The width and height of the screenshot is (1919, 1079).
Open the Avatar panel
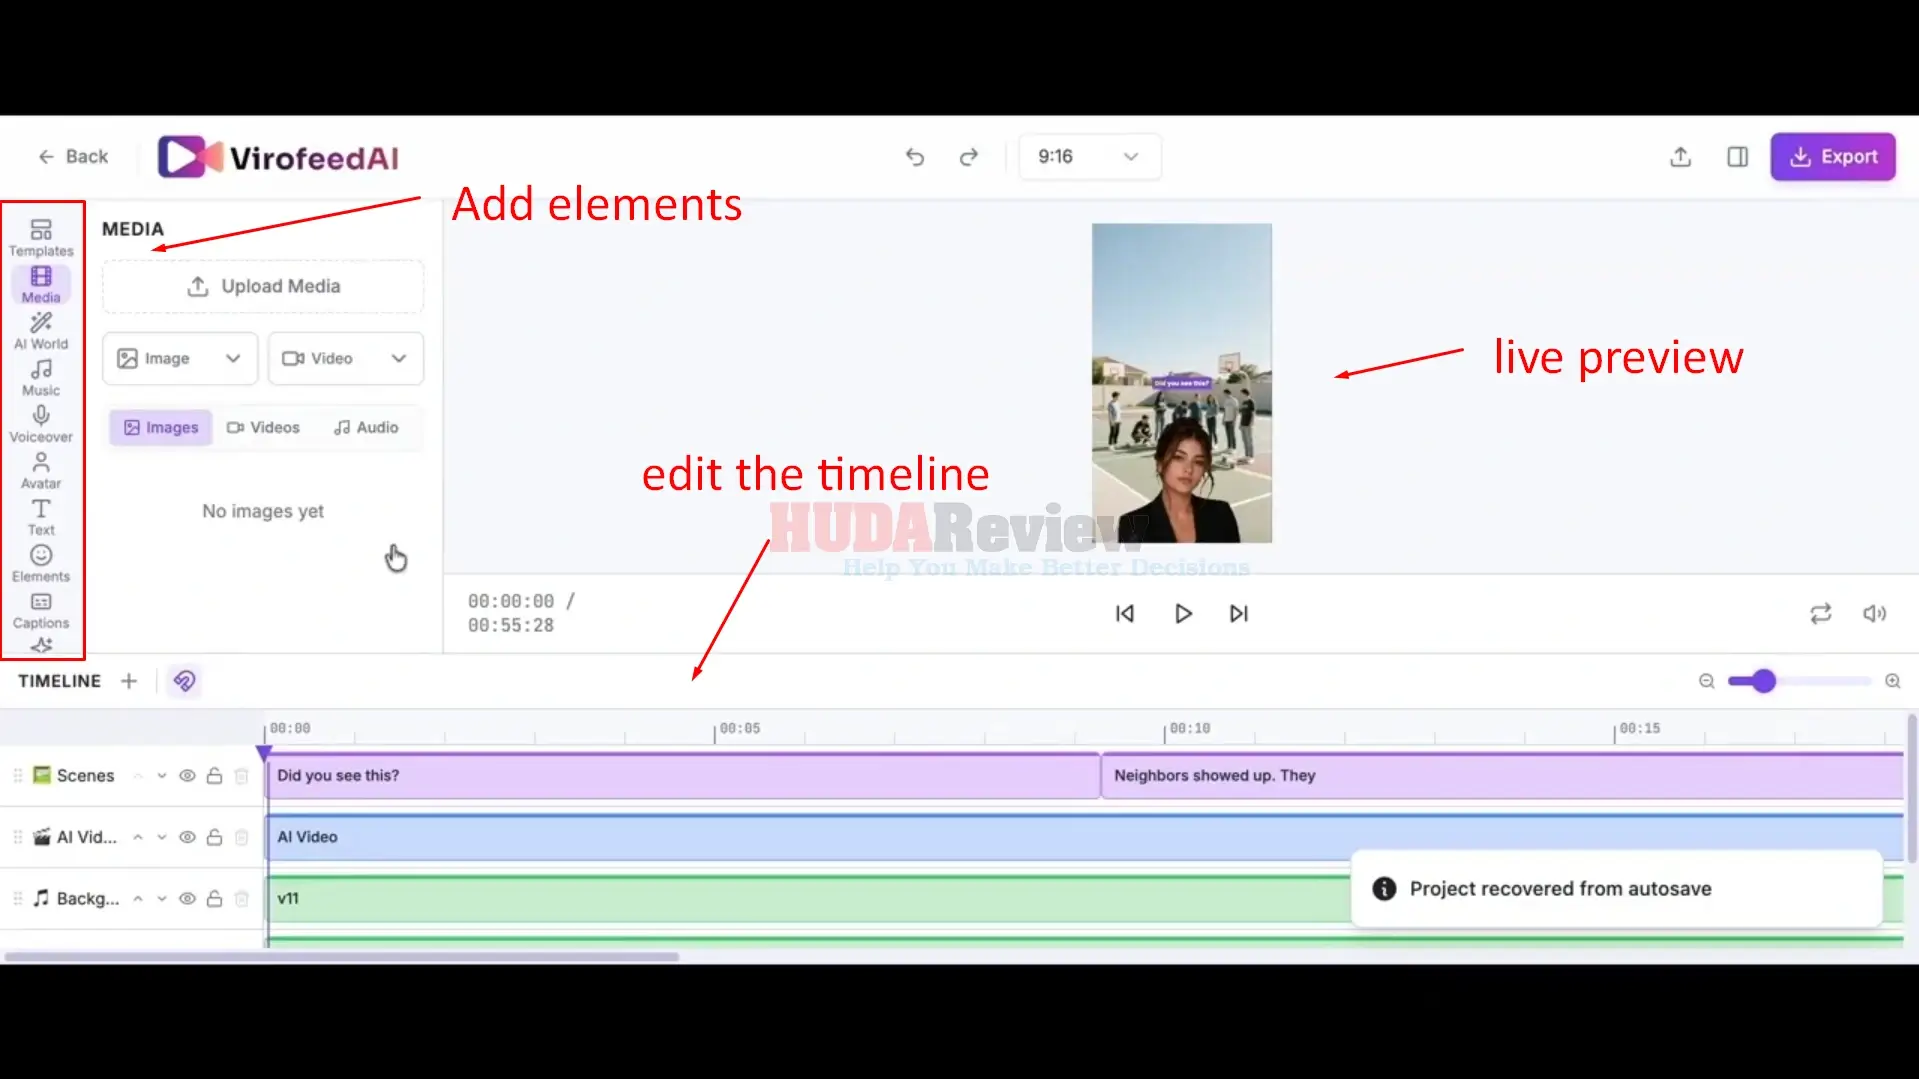tap(41, 470)
